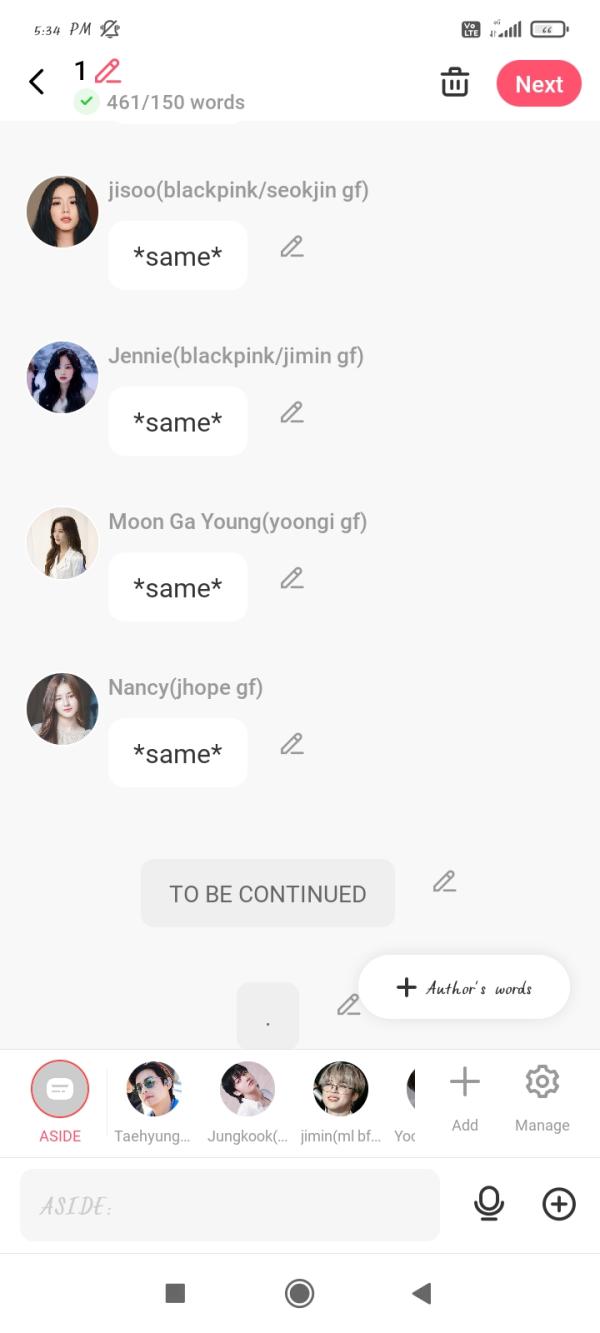Image resolution: width=600 pixels, height=1333 pixels.
Task: Tap the back arrow icon
Action: (x=37, y=82)
